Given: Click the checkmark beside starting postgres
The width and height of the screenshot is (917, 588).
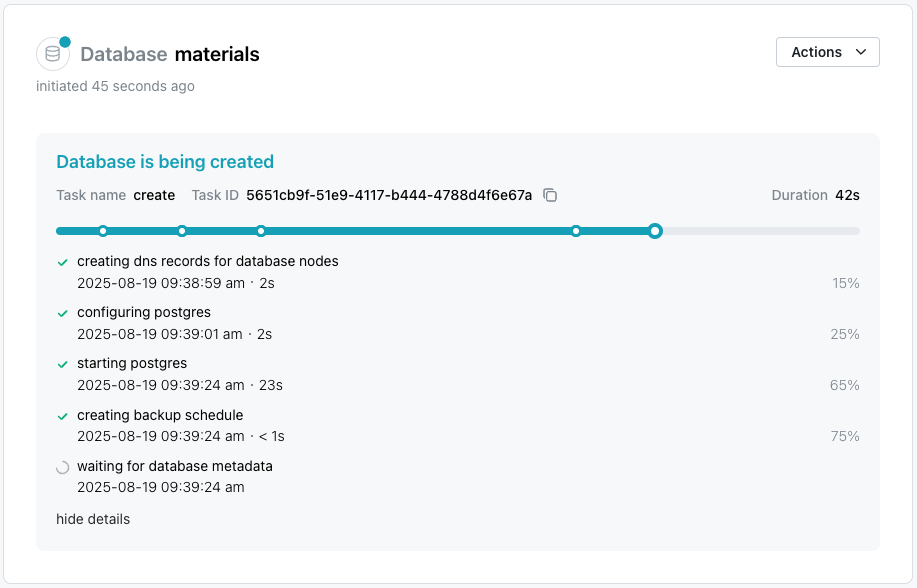Looking at the screenshot, I should (63, 364).
